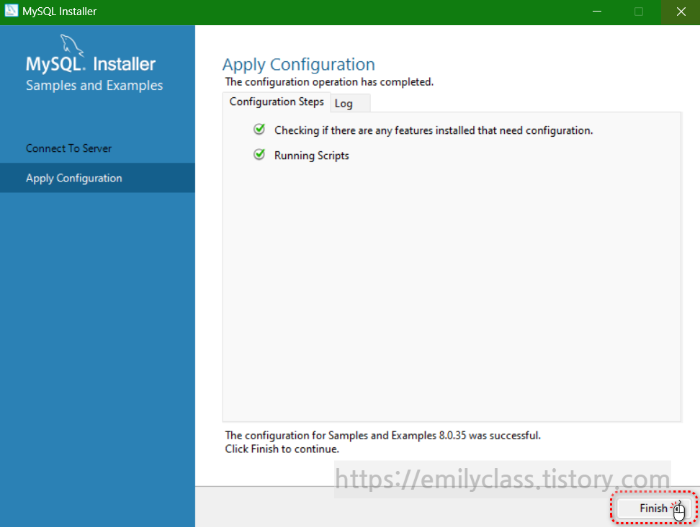
Task: Click the MySQL dolphin logo
Action: point(71,45)
